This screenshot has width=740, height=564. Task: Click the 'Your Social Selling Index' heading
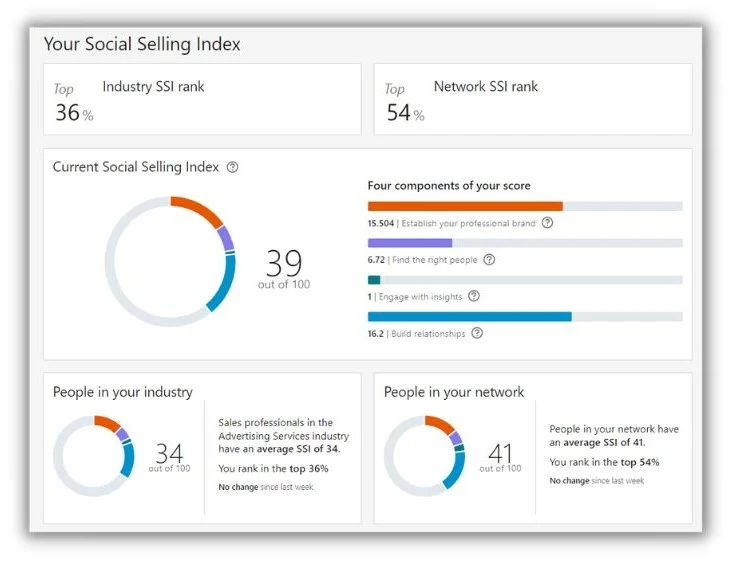142,44
